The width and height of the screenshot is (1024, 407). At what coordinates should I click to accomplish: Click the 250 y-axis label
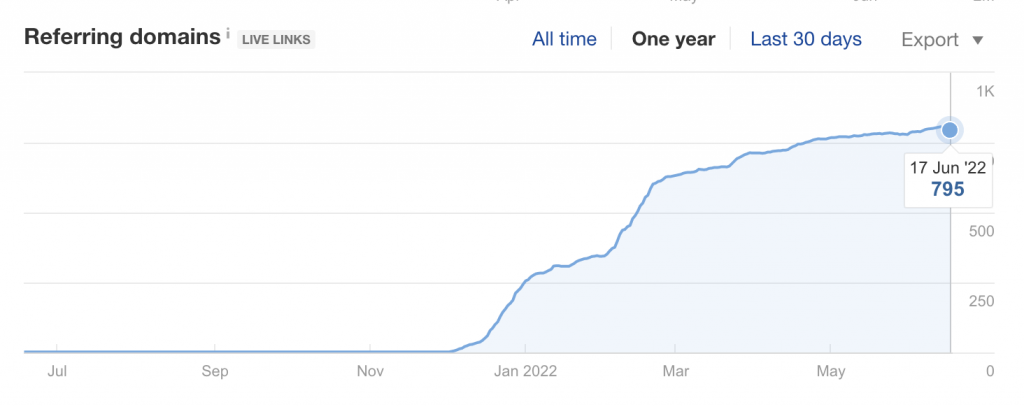[x=982, y=301]
